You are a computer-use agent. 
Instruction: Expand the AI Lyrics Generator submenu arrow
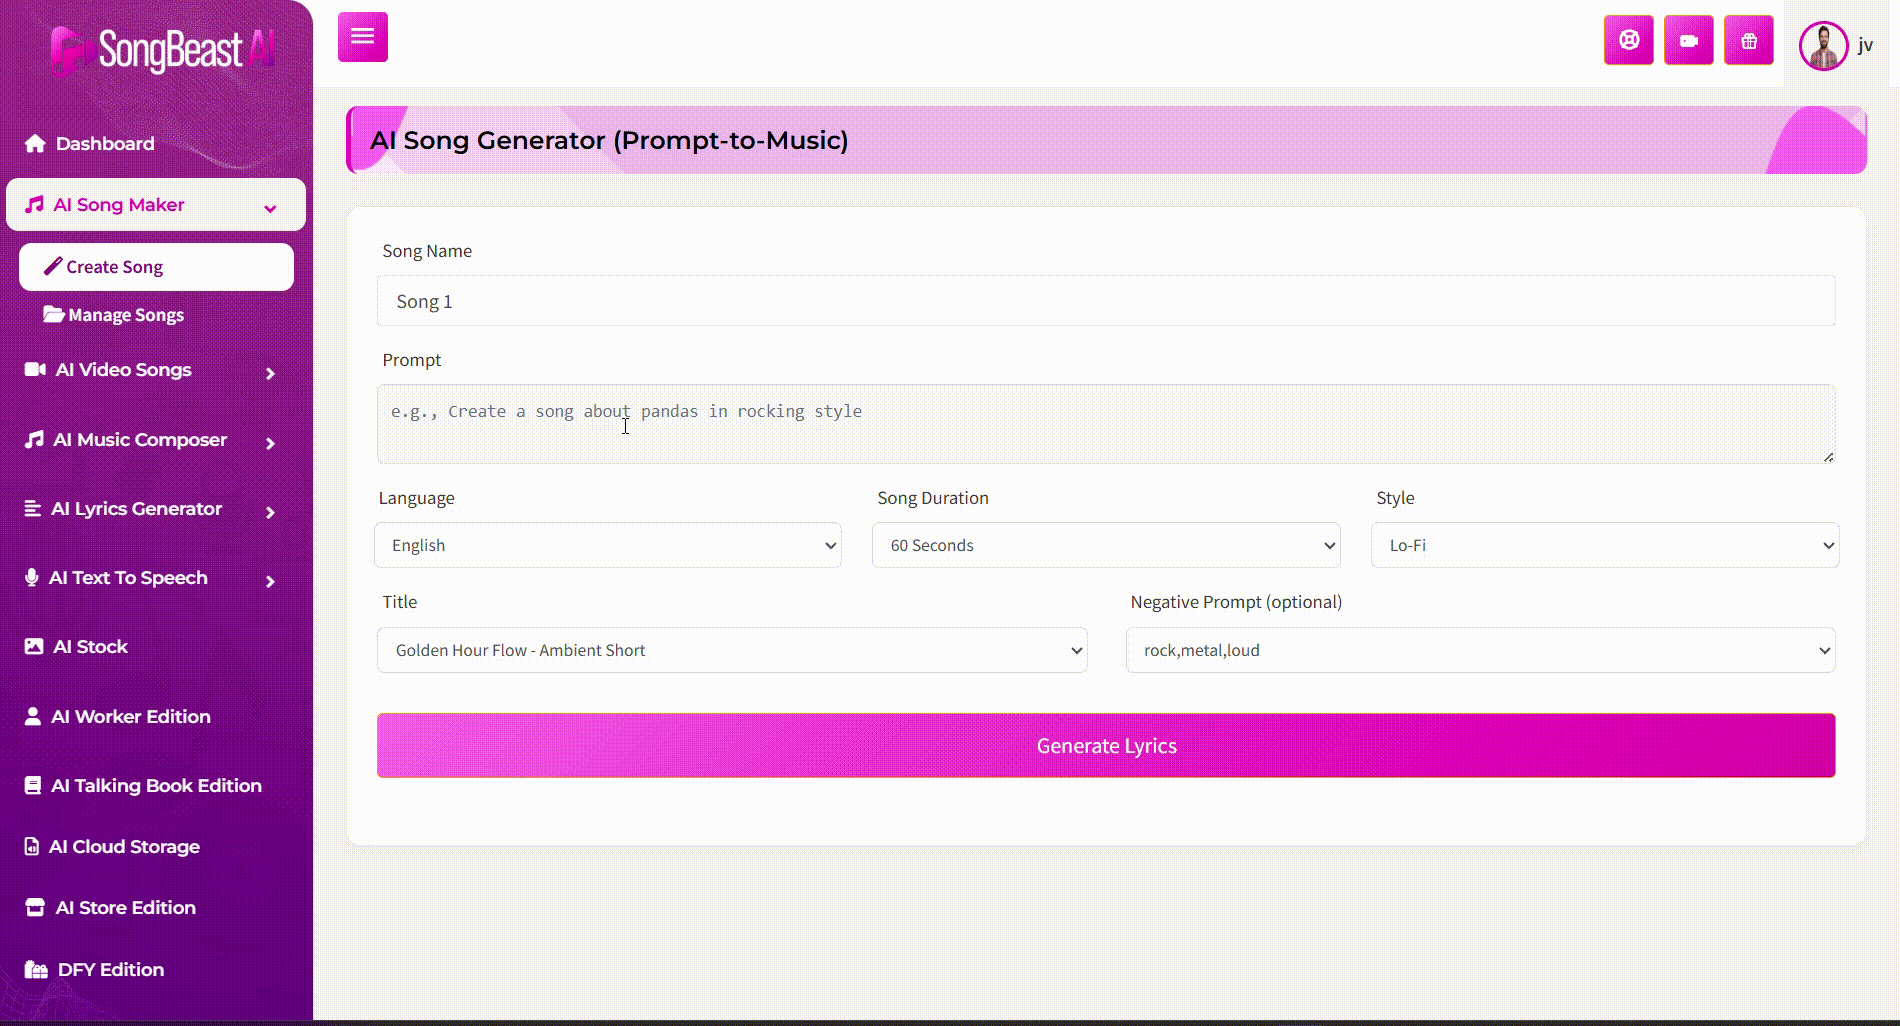[x=270, y=512]
